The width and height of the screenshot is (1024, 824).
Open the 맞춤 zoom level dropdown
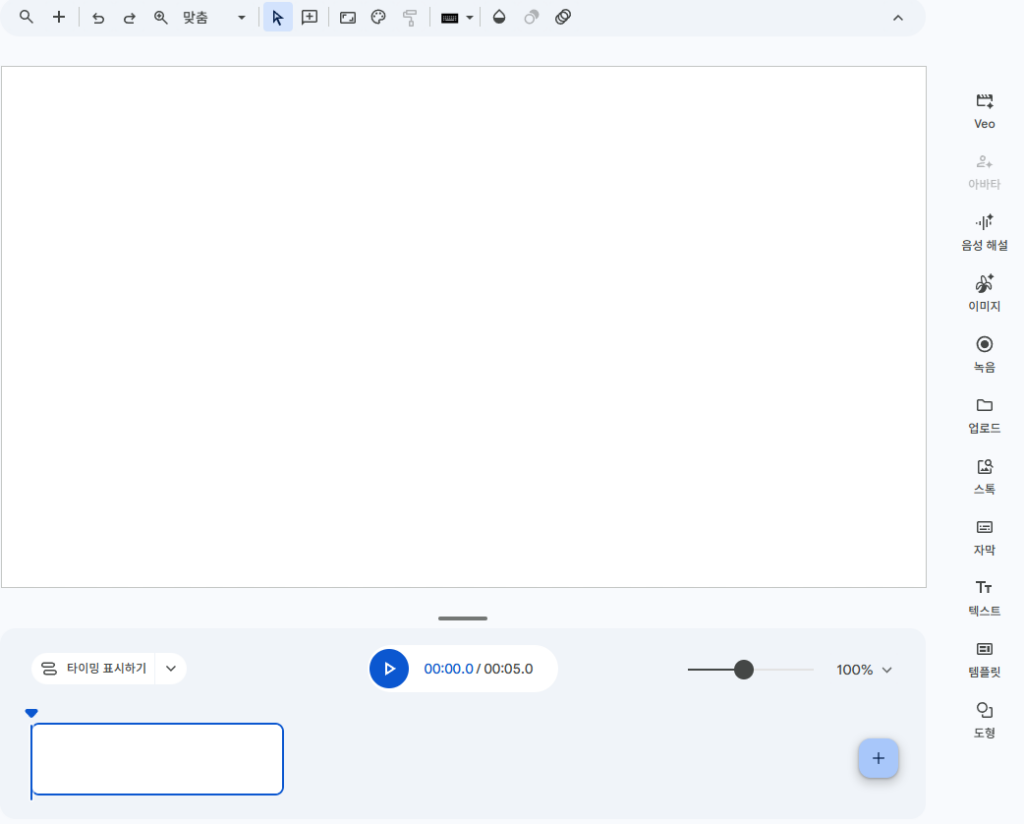(214, 18)
